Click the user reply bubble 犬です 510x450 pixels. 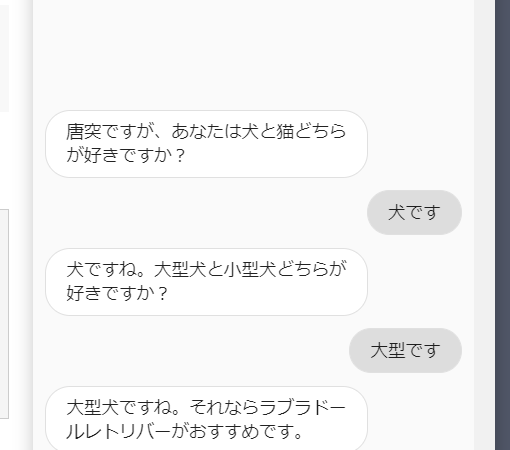(x=414, y=212)
